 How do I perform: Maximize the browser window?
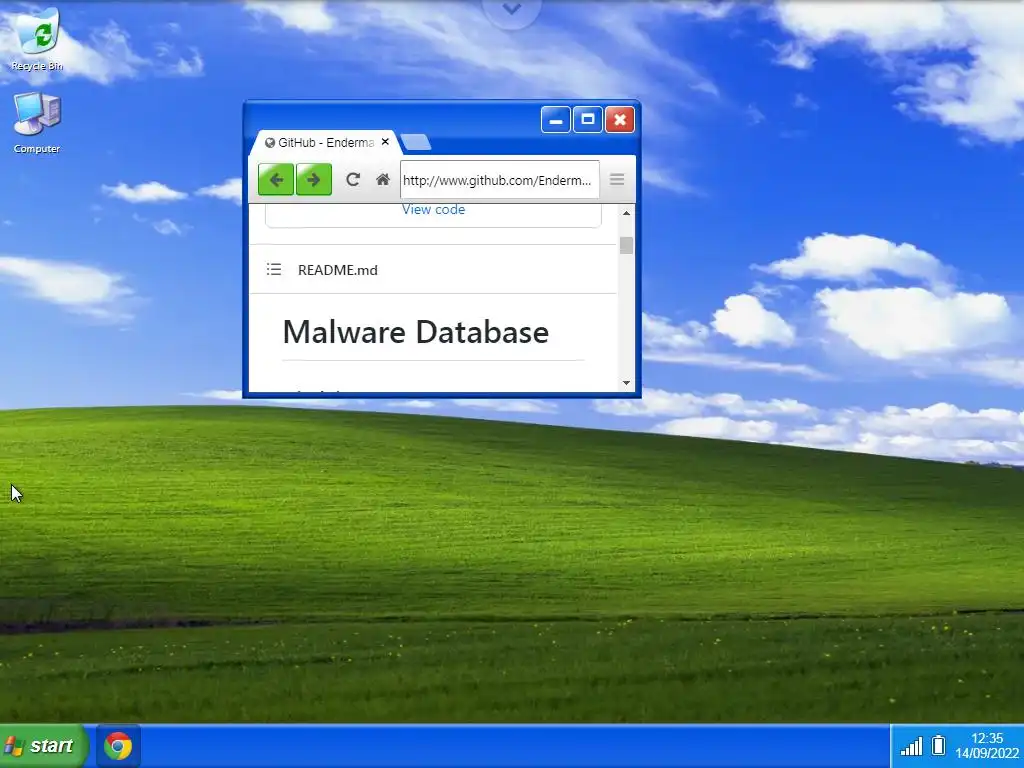click(588, 120)
